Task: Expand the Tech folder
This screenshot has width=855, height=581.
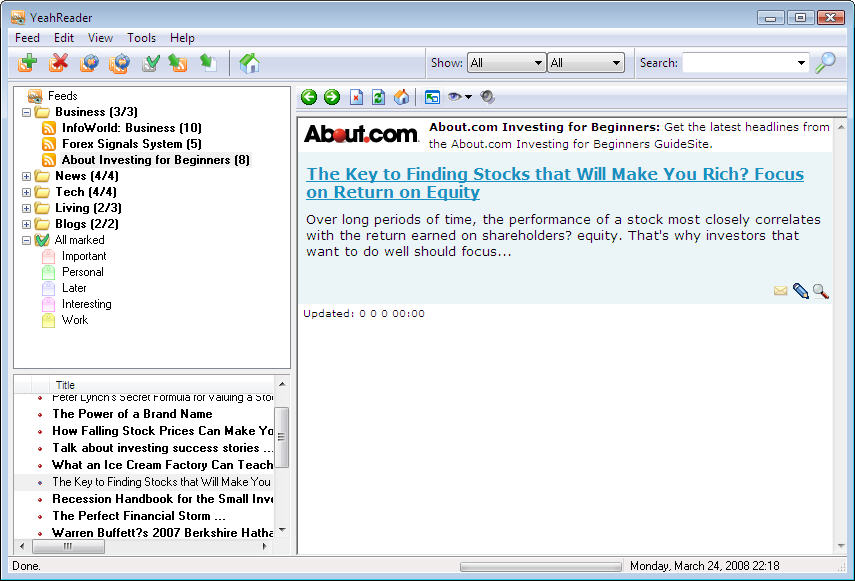Action: pos(26,192)
